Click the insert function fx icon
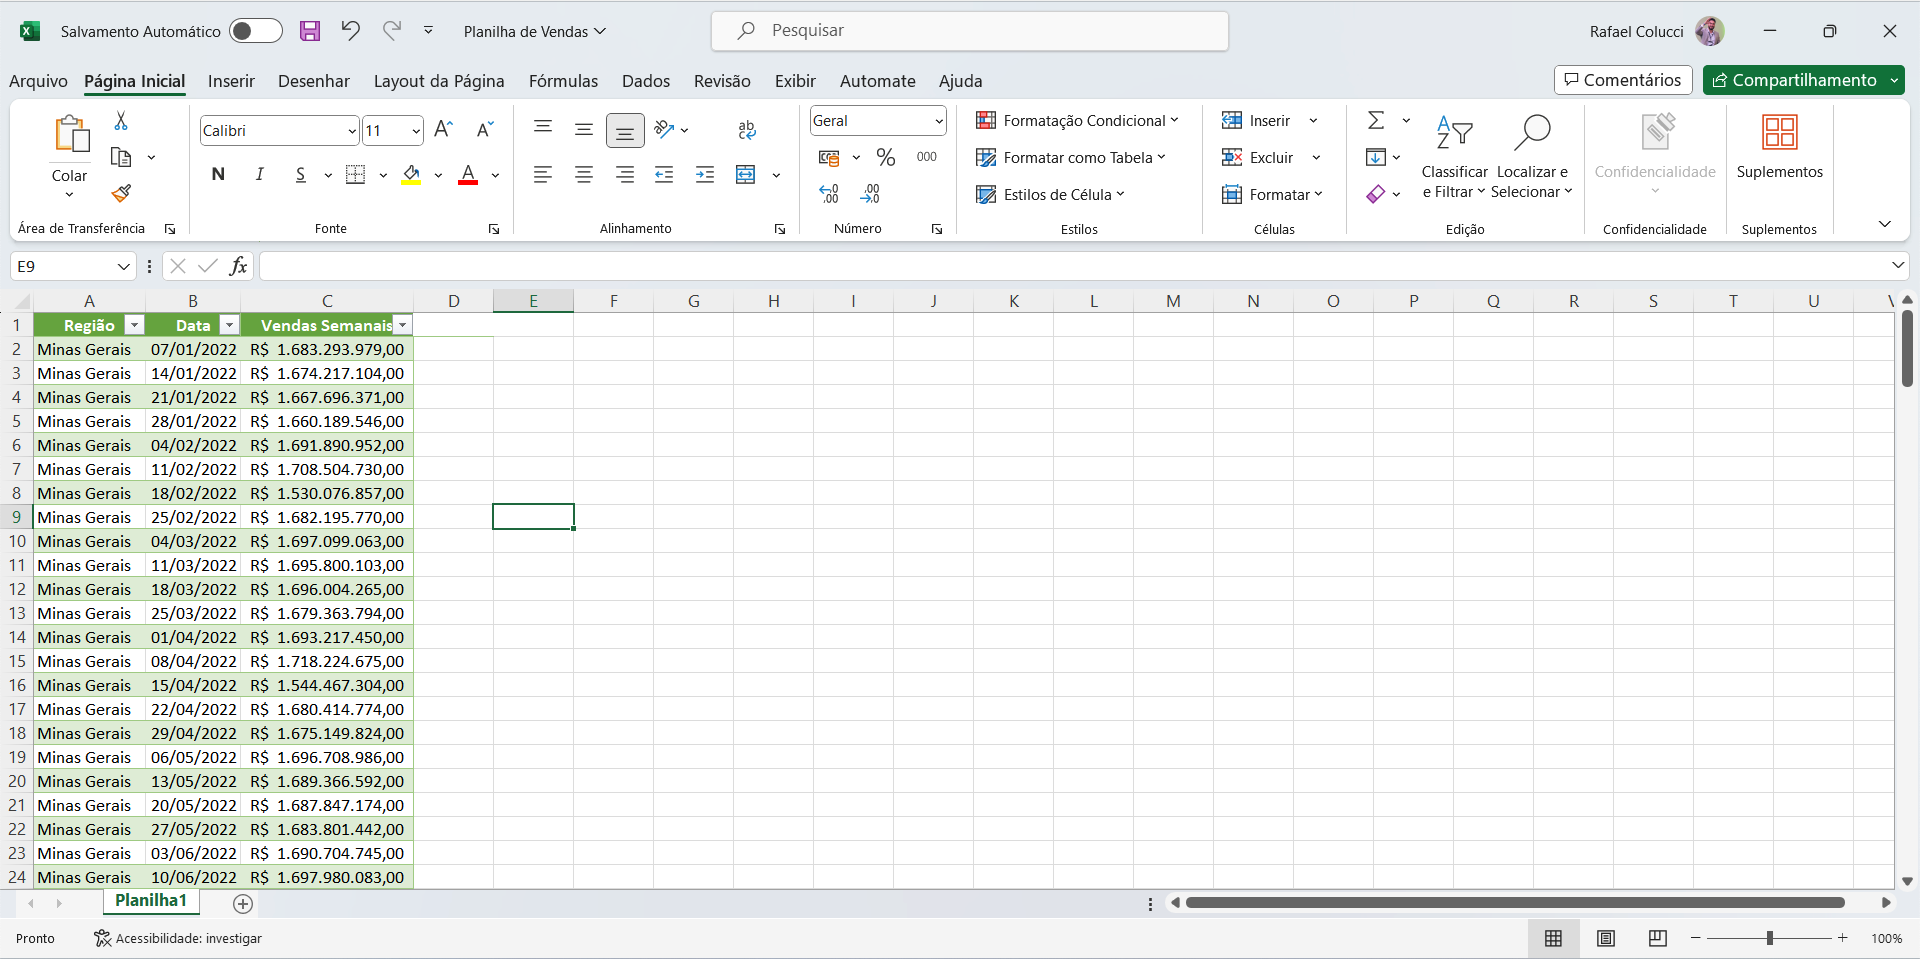1920x959 pixels. (239, 266)
